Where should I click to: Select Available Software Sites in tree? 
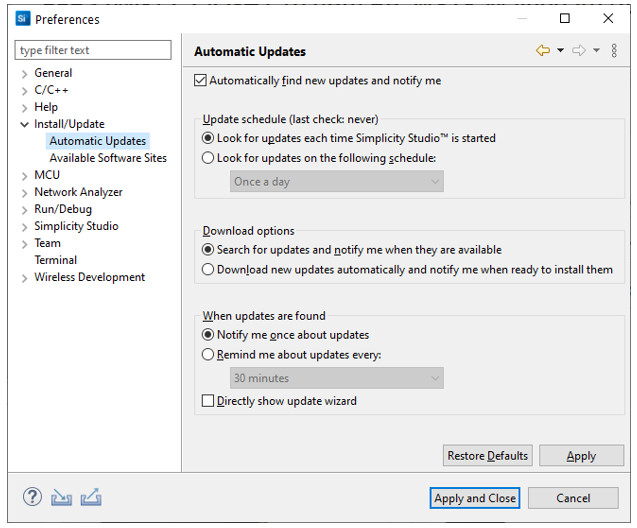108,158
